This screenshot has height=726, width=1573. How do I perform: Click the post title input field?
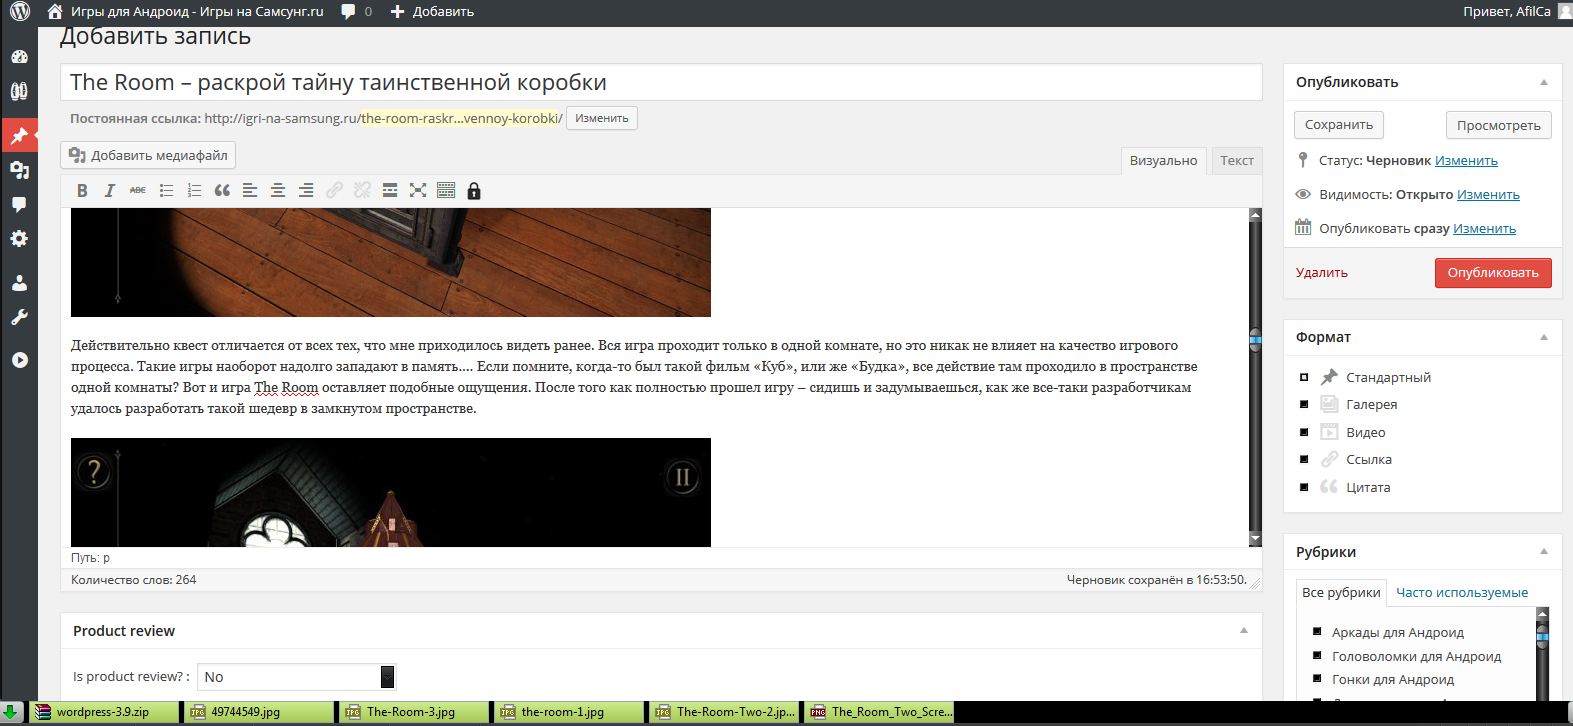[661, 82]
